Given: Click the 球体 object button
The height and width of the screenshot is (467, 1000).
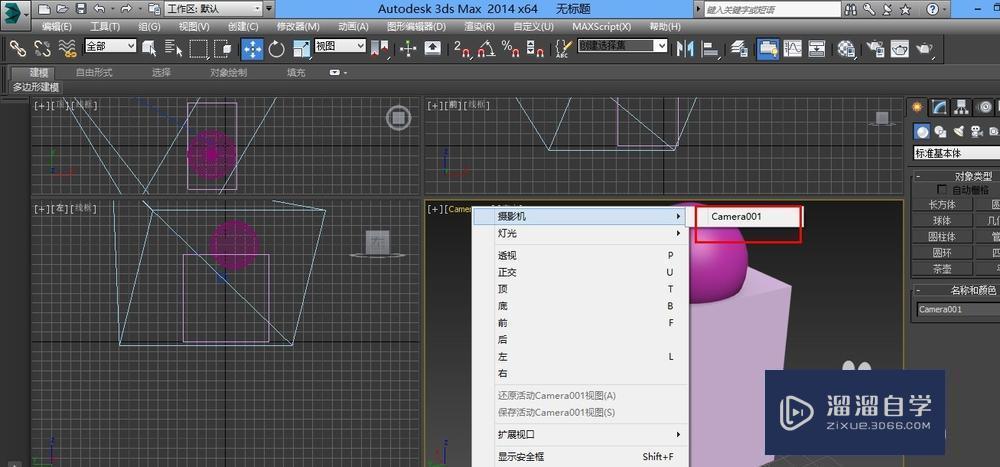Looking at the screenshot, I should 942,220.
